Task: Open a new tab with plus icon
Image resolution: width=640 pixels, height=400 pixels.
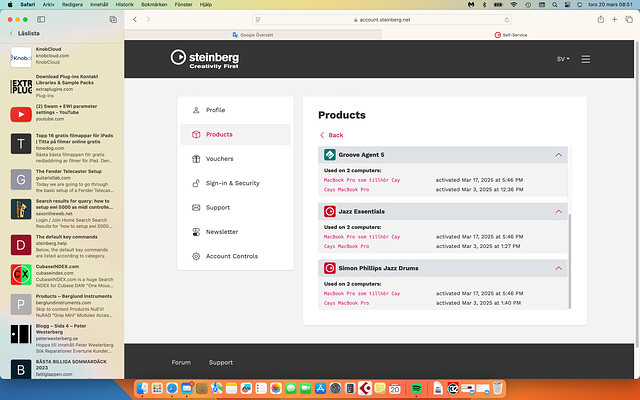Action: pos(614,19)
